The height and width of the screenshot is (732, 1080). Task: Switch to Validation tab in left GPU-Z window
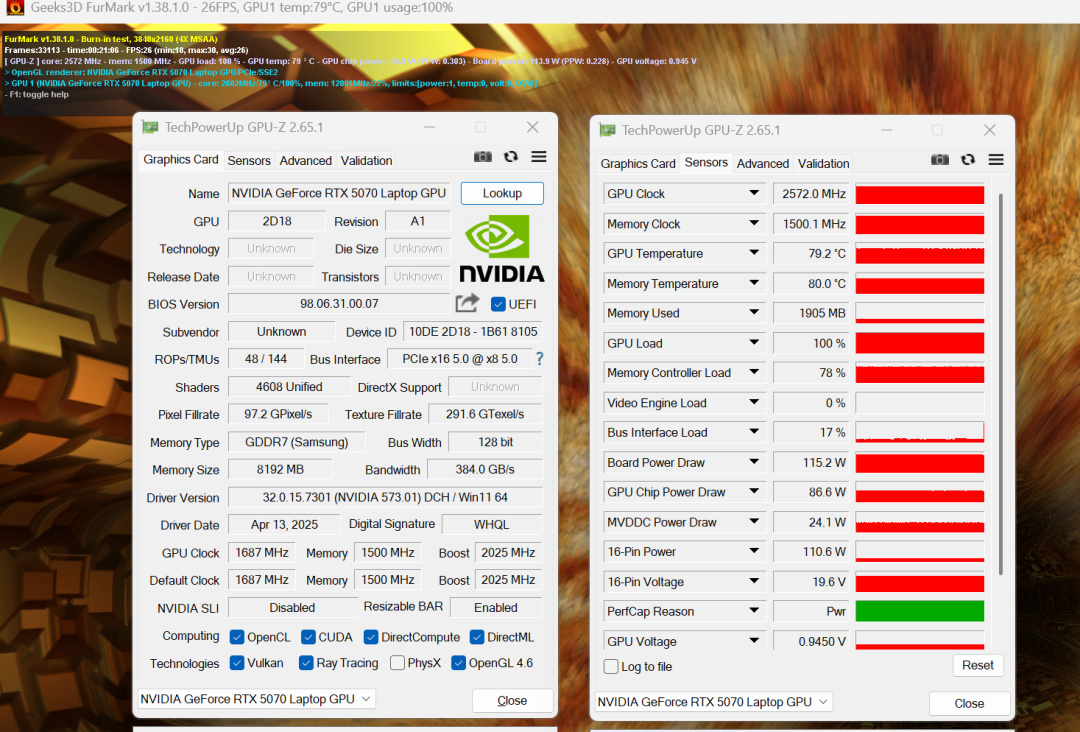pos(366,160)
